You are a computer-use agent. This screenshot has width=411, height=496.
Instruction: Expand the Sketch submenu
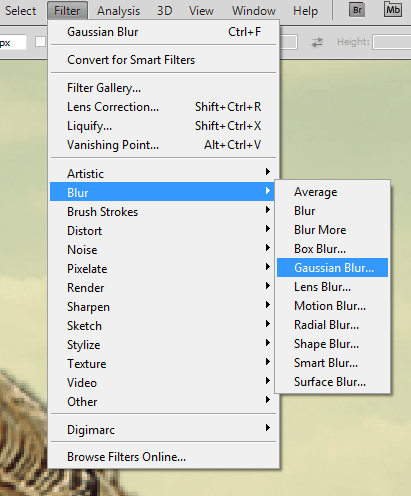point(163,326)
